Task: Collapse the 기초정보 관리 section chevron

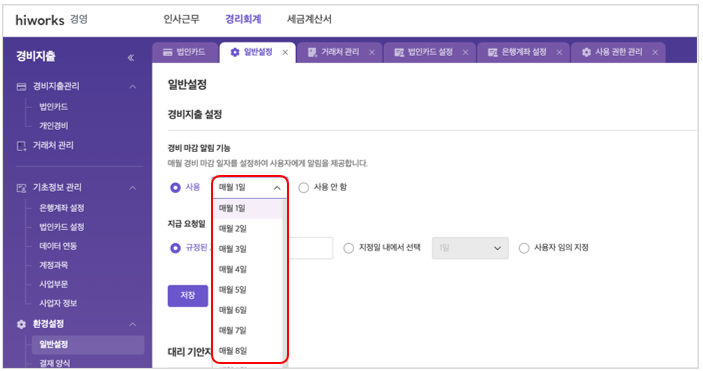Action: pos(133,188)
